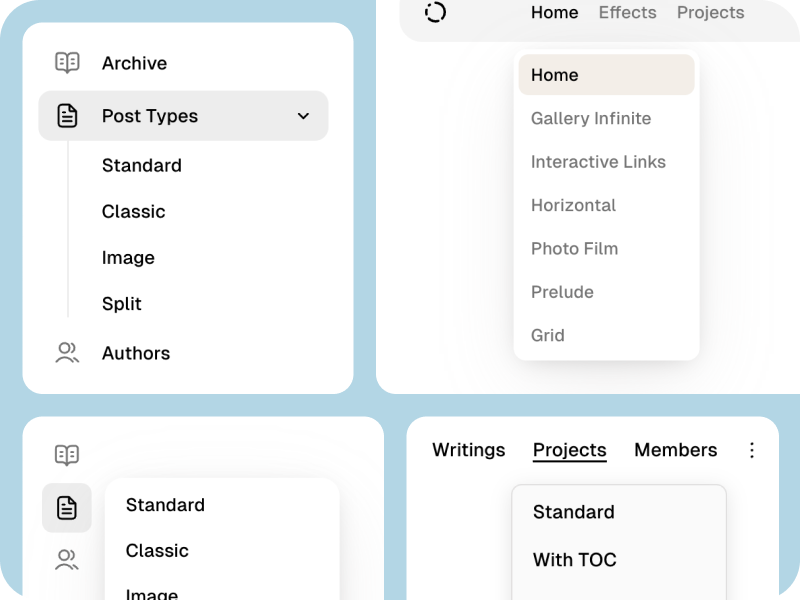Select Photo Film from the dropdown
800x600 pixels.
574,248
